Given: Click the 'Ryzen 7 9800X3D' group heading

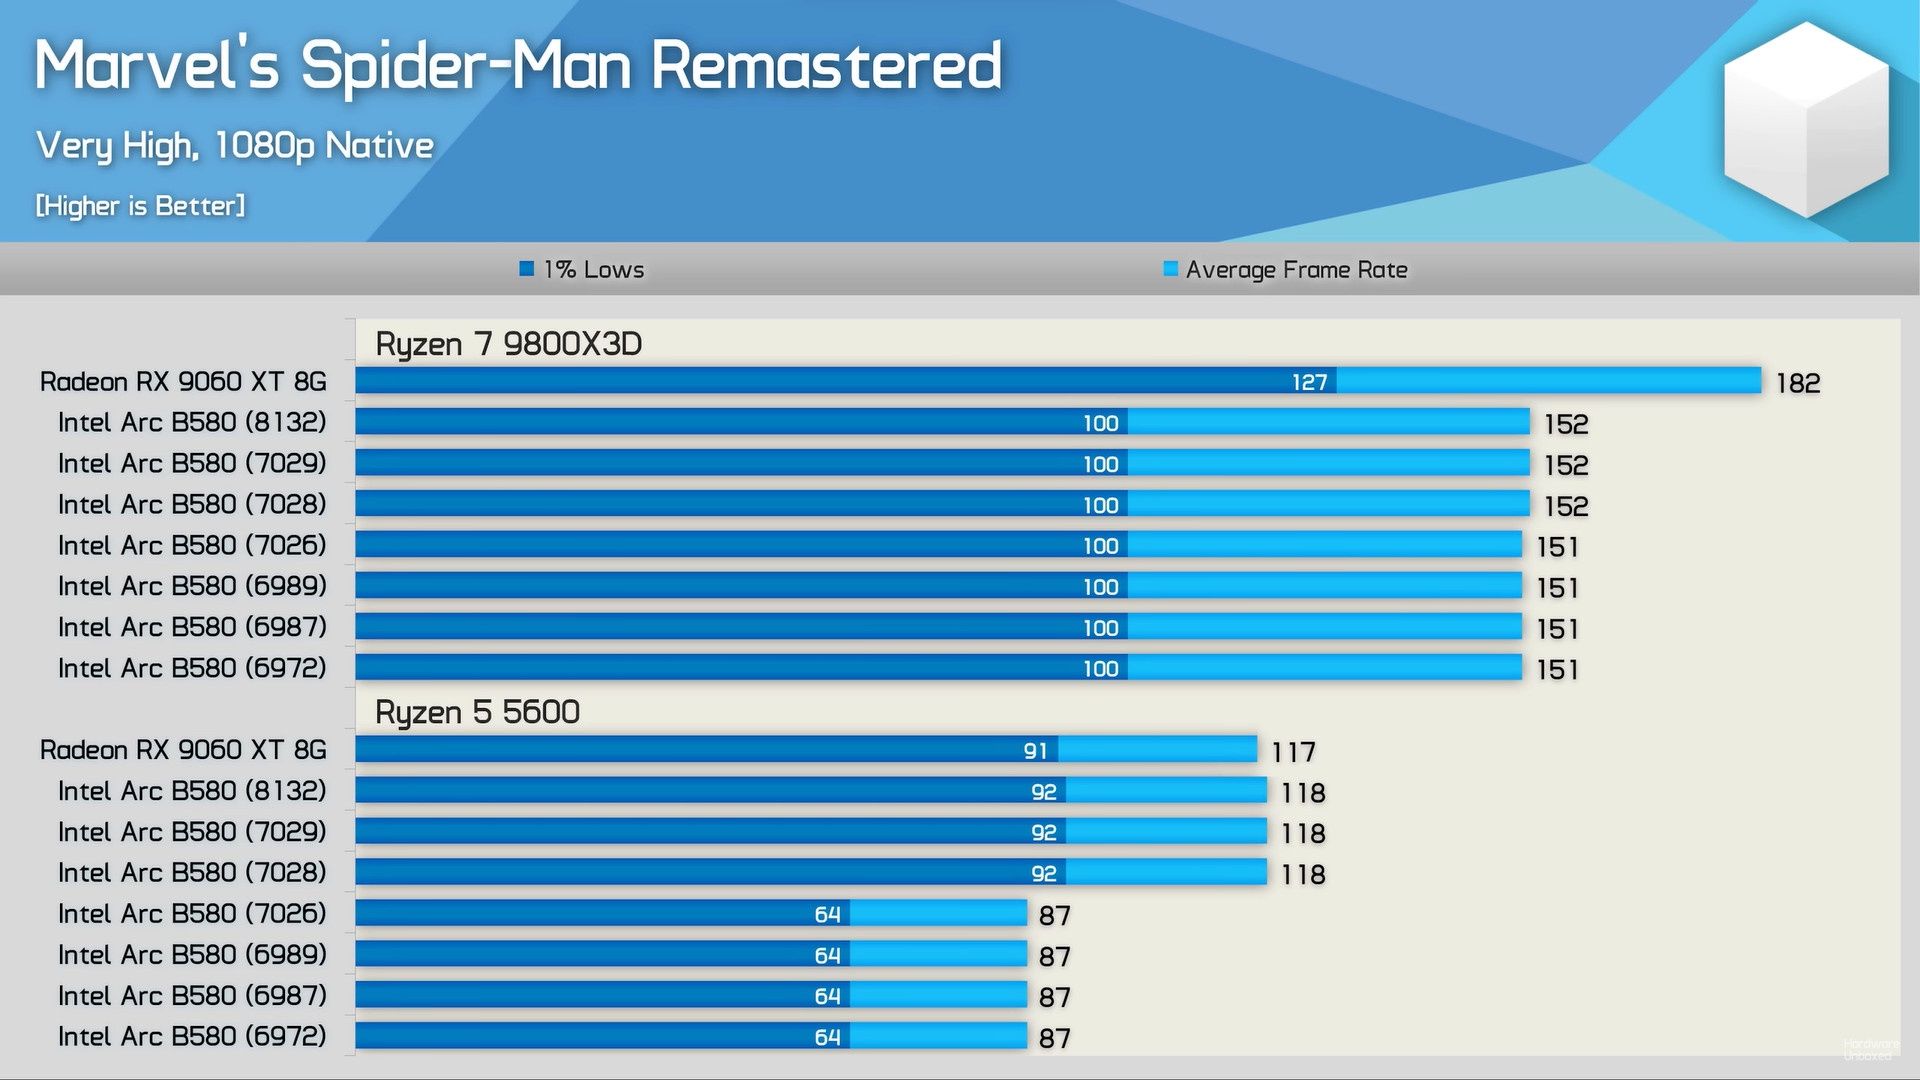Looking at the screenshot, I should tap(508, 344).
